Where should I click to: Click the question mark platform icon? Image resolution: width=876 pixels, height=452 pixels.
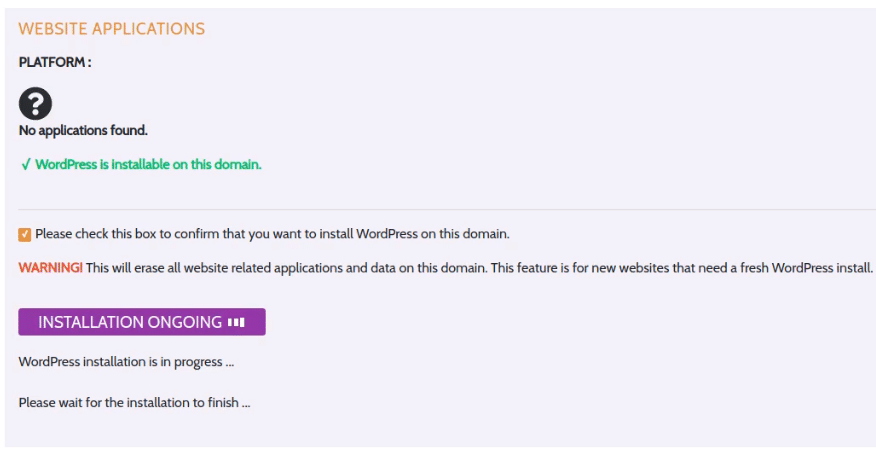coord(35,103)
